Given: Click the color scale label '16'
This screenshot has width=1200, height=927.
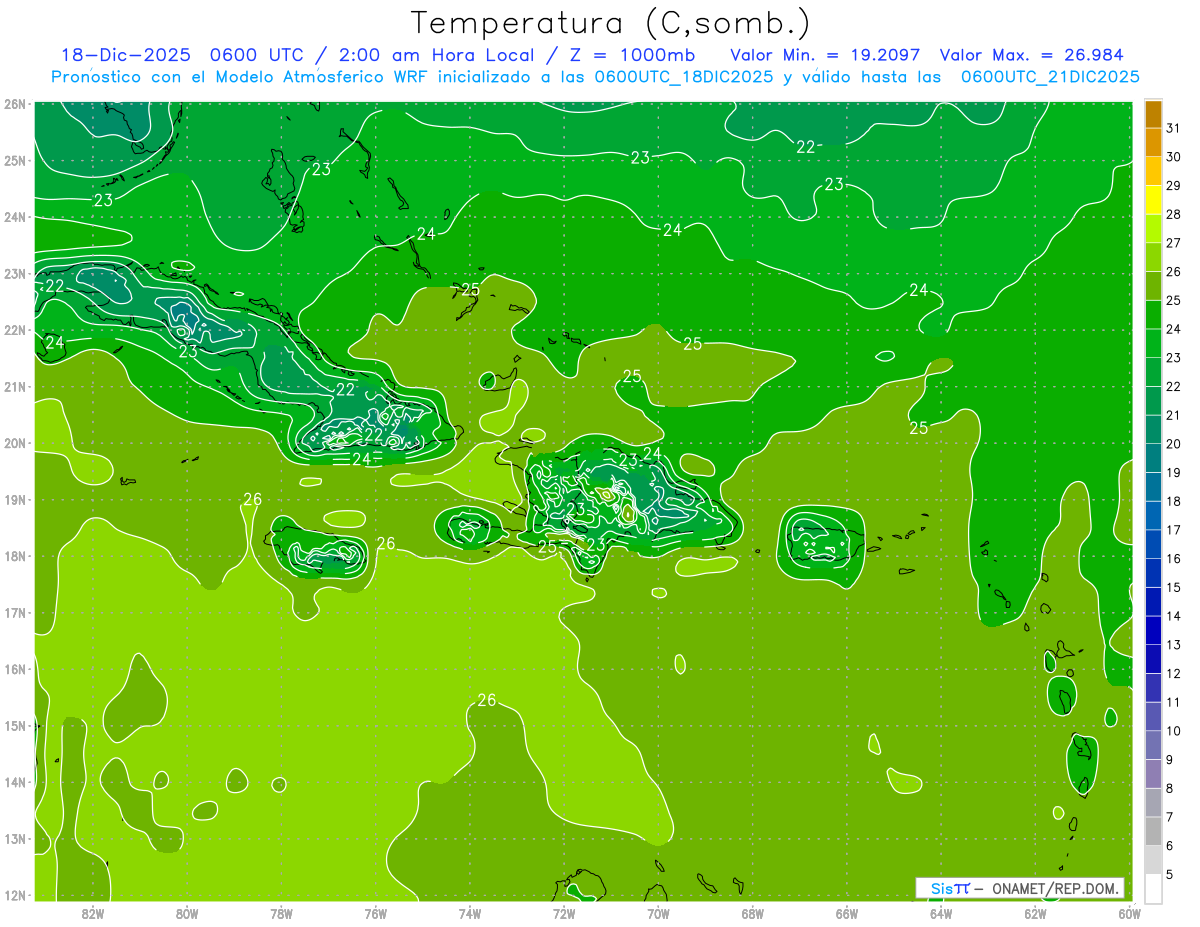Looking at the screenshot, I should tap(1174, 559).
